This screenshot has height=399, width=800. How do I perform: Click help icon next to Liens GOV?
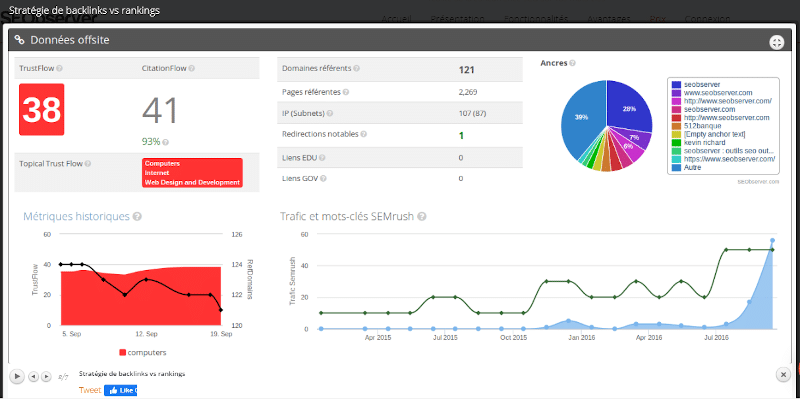coord(323,179)
